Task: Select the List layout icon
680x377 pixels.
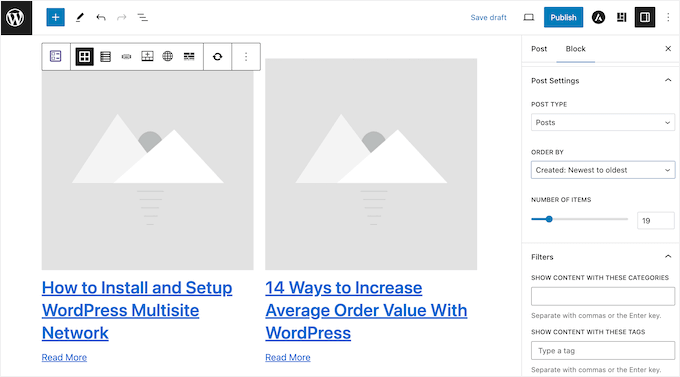Action: click(105, 56)
